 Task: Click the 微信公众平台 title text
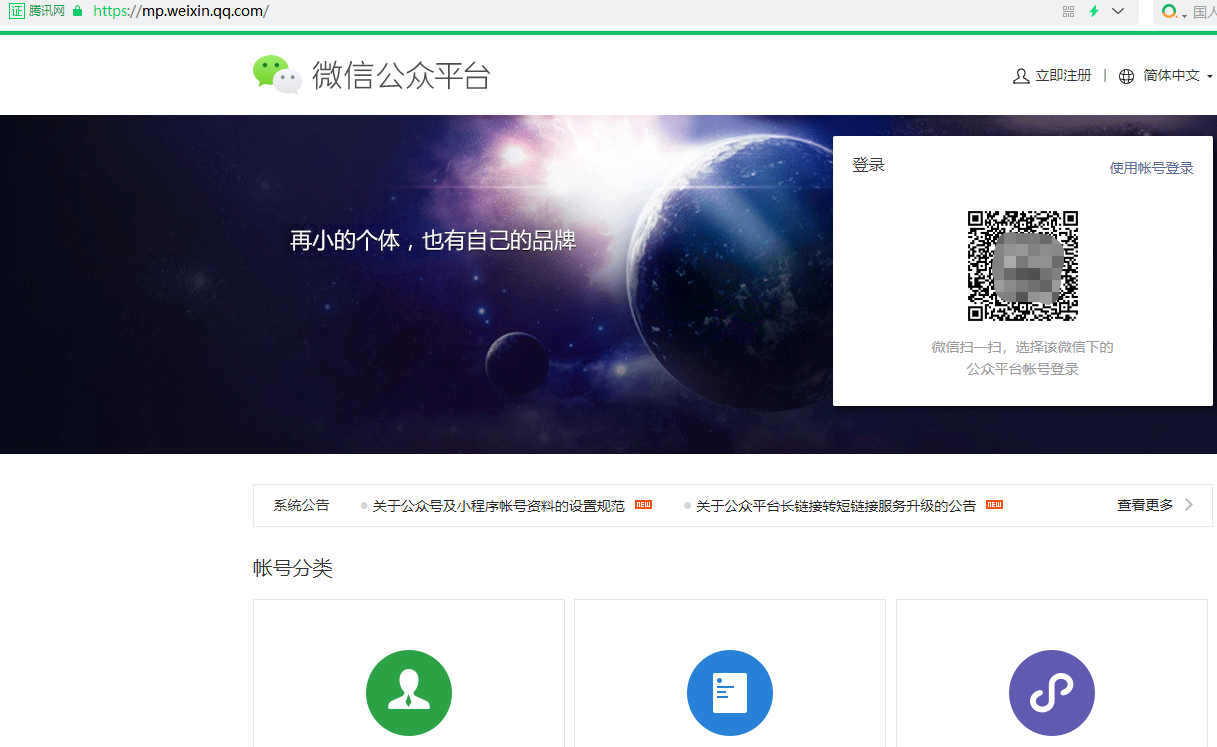401,76
